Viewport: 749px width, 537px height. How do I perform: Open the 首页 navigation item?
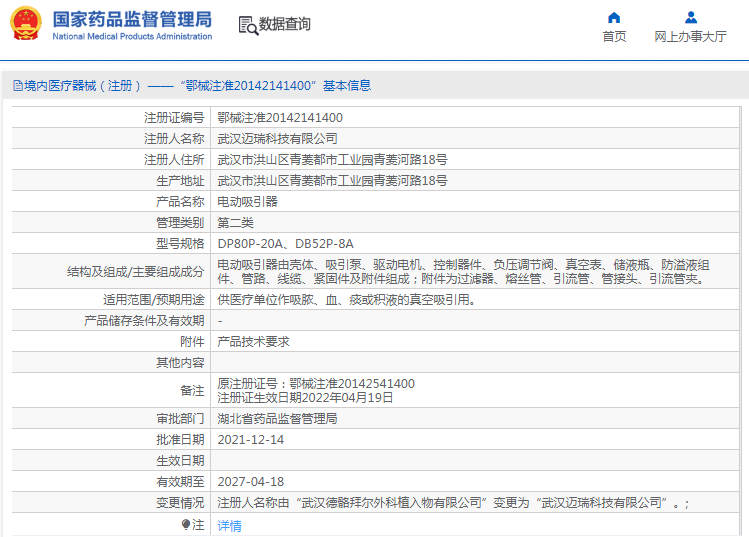[x=614, y=36]
